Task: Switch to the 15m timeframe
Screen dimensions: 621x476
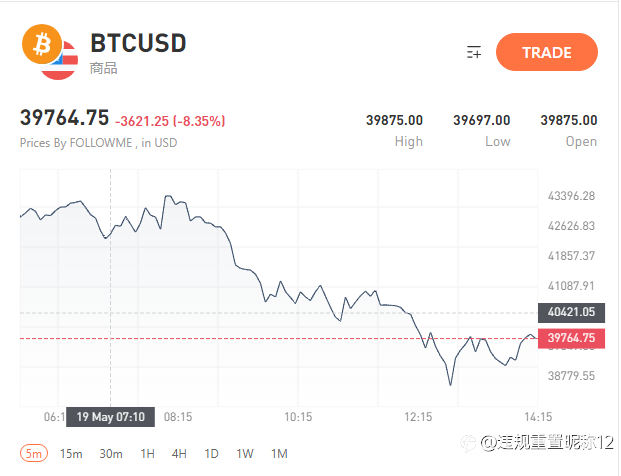Action: [71, 454]
